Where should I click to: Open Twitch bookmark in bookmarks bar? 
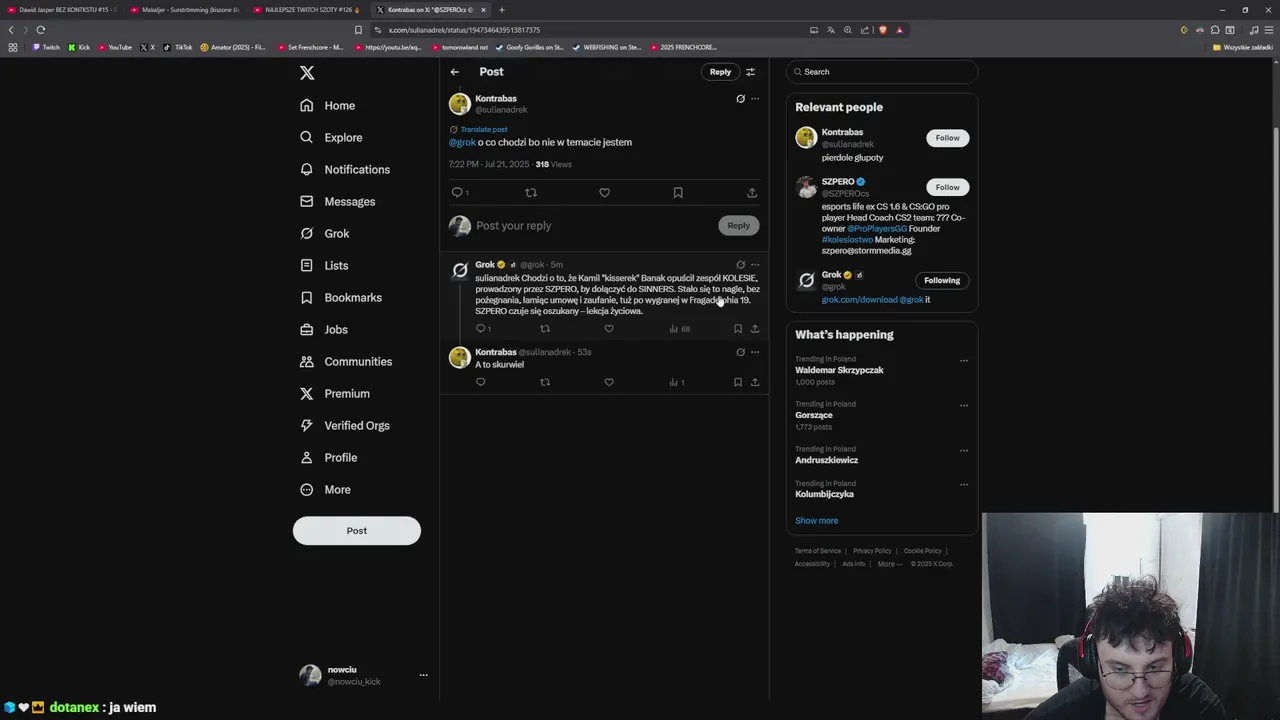(46, 47)
